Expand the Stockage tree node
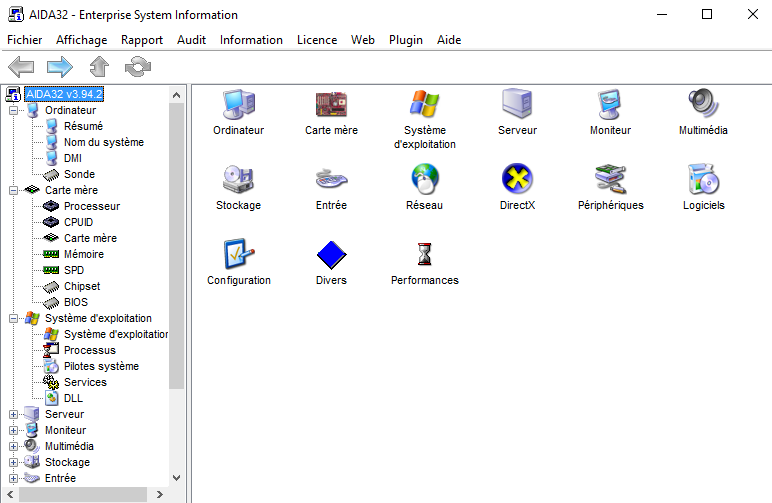 pyautogui.click(x=13, y=462)
